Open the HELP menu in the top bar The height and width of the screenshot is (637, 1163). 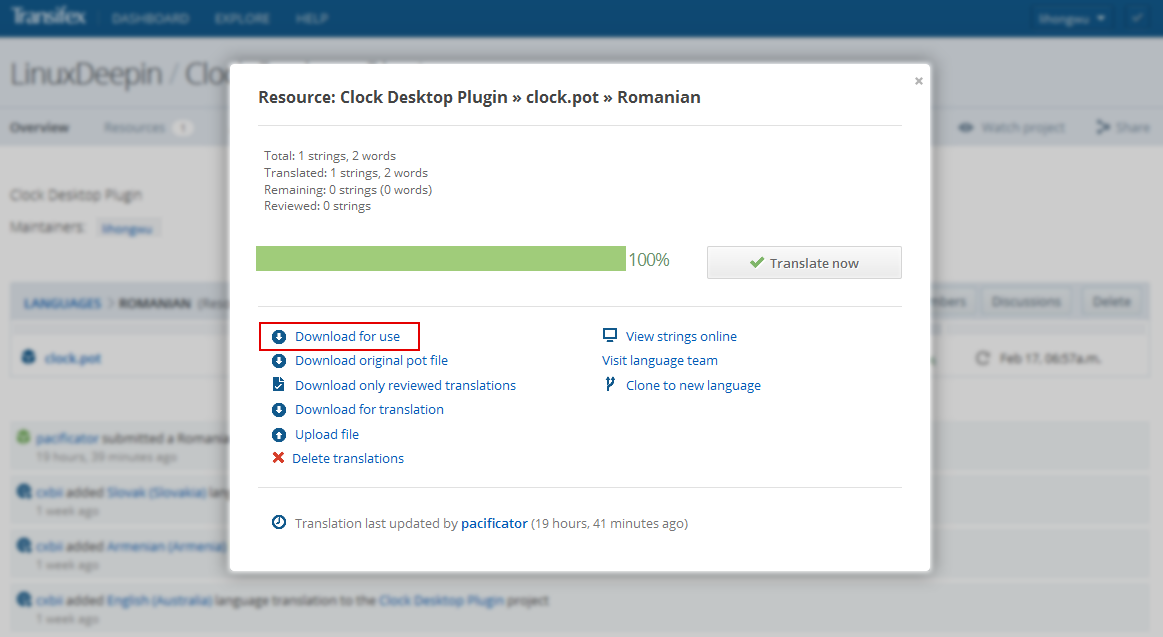click(x=312, y=19)
